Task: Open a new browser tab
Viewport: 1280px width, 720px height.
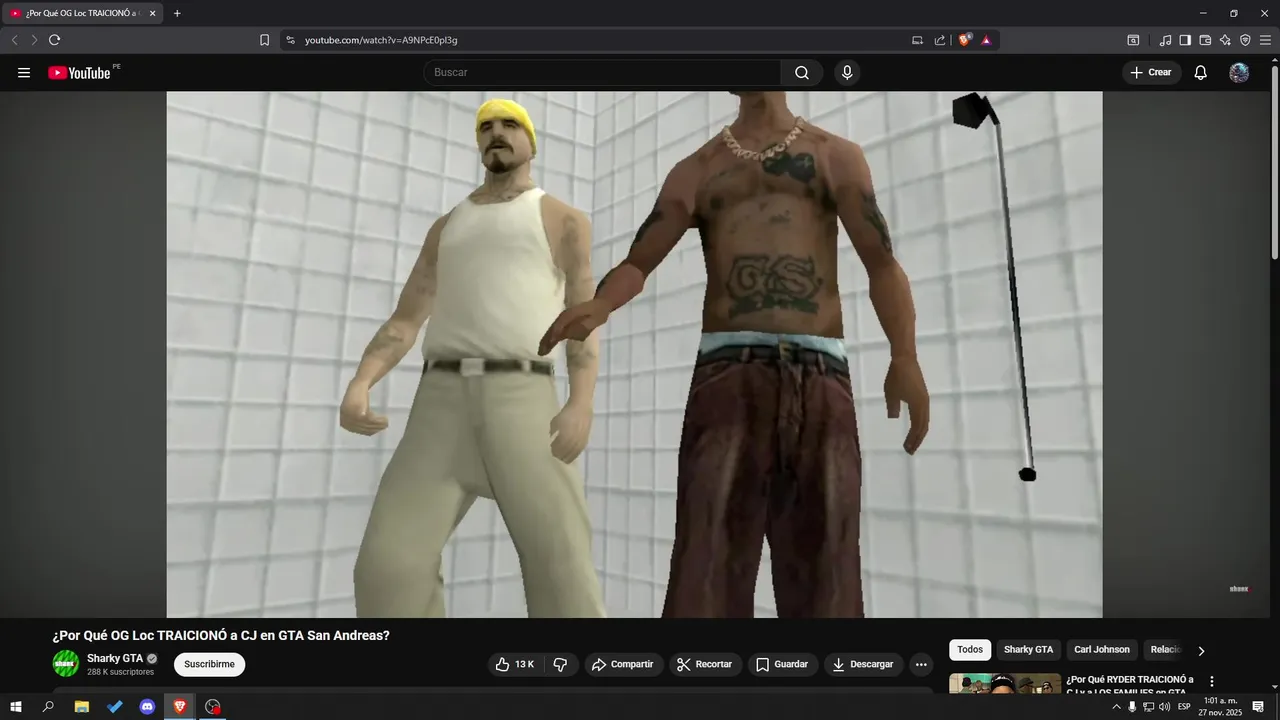Action: click(177, 13)
